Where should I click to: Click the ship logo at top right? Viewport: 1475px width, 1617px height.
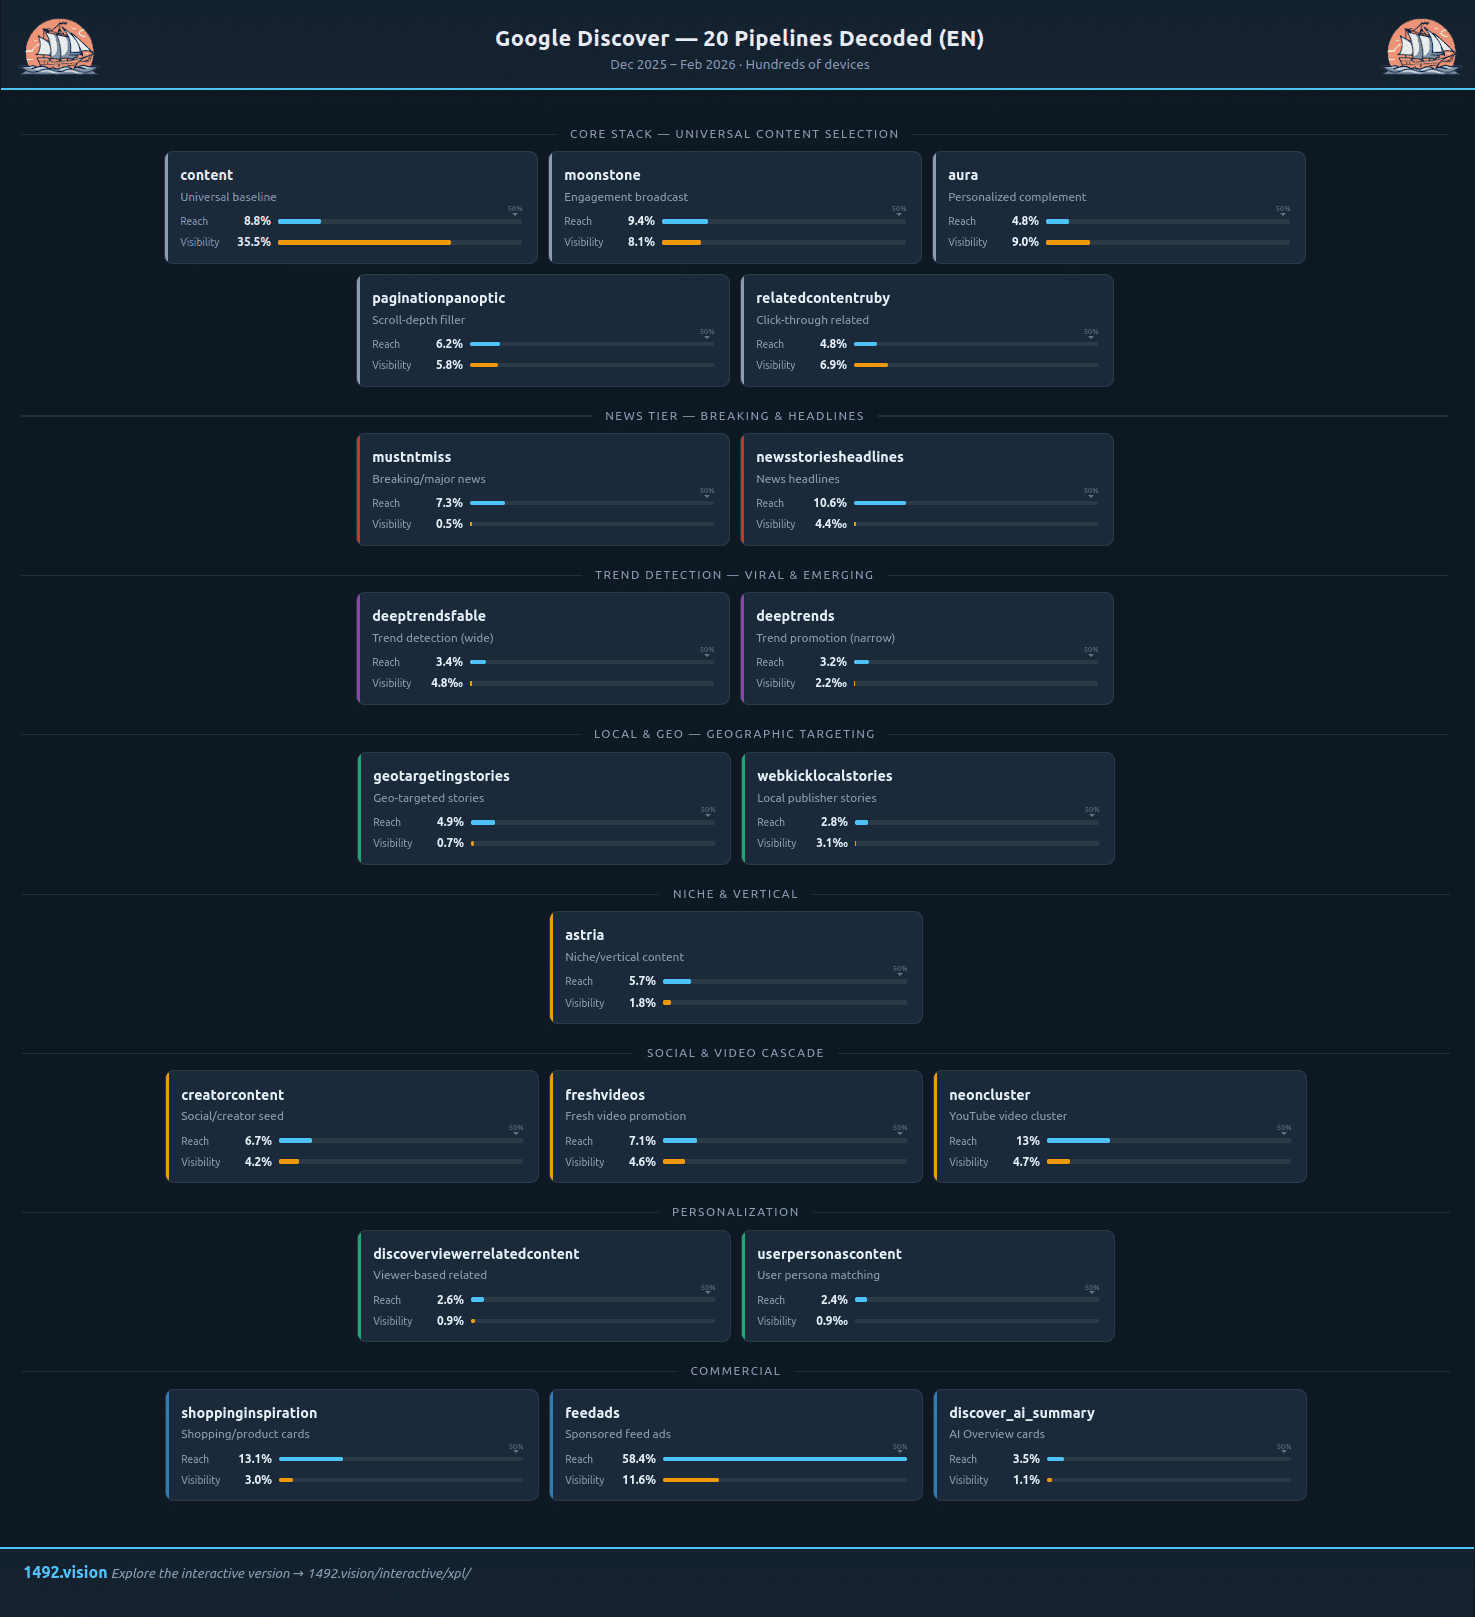1421,46
